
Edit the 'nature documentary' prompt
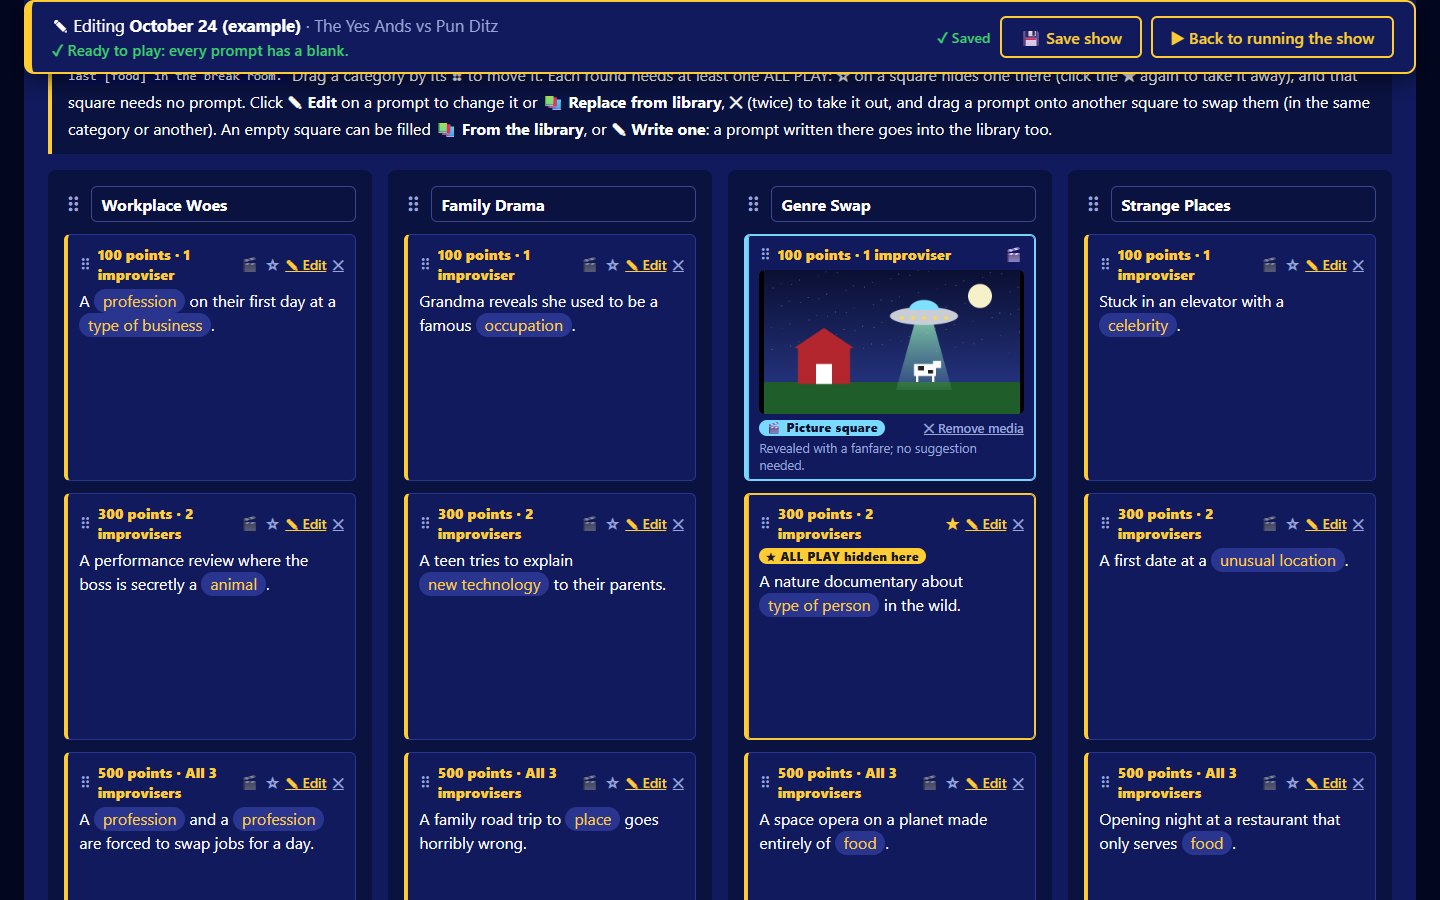(986, 524)
